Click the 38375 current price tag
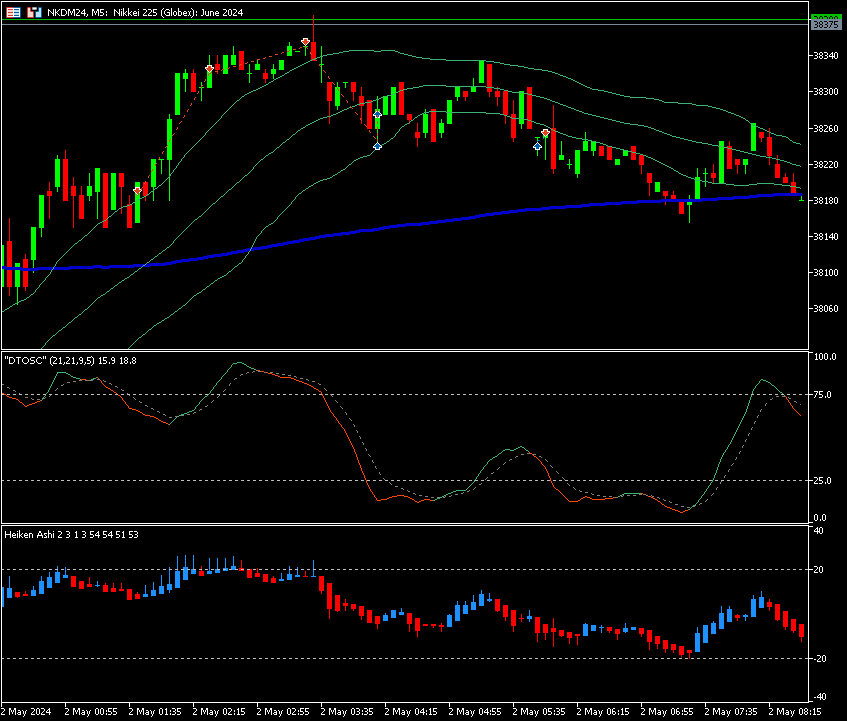The image size is (847, 721). point(826,24)
